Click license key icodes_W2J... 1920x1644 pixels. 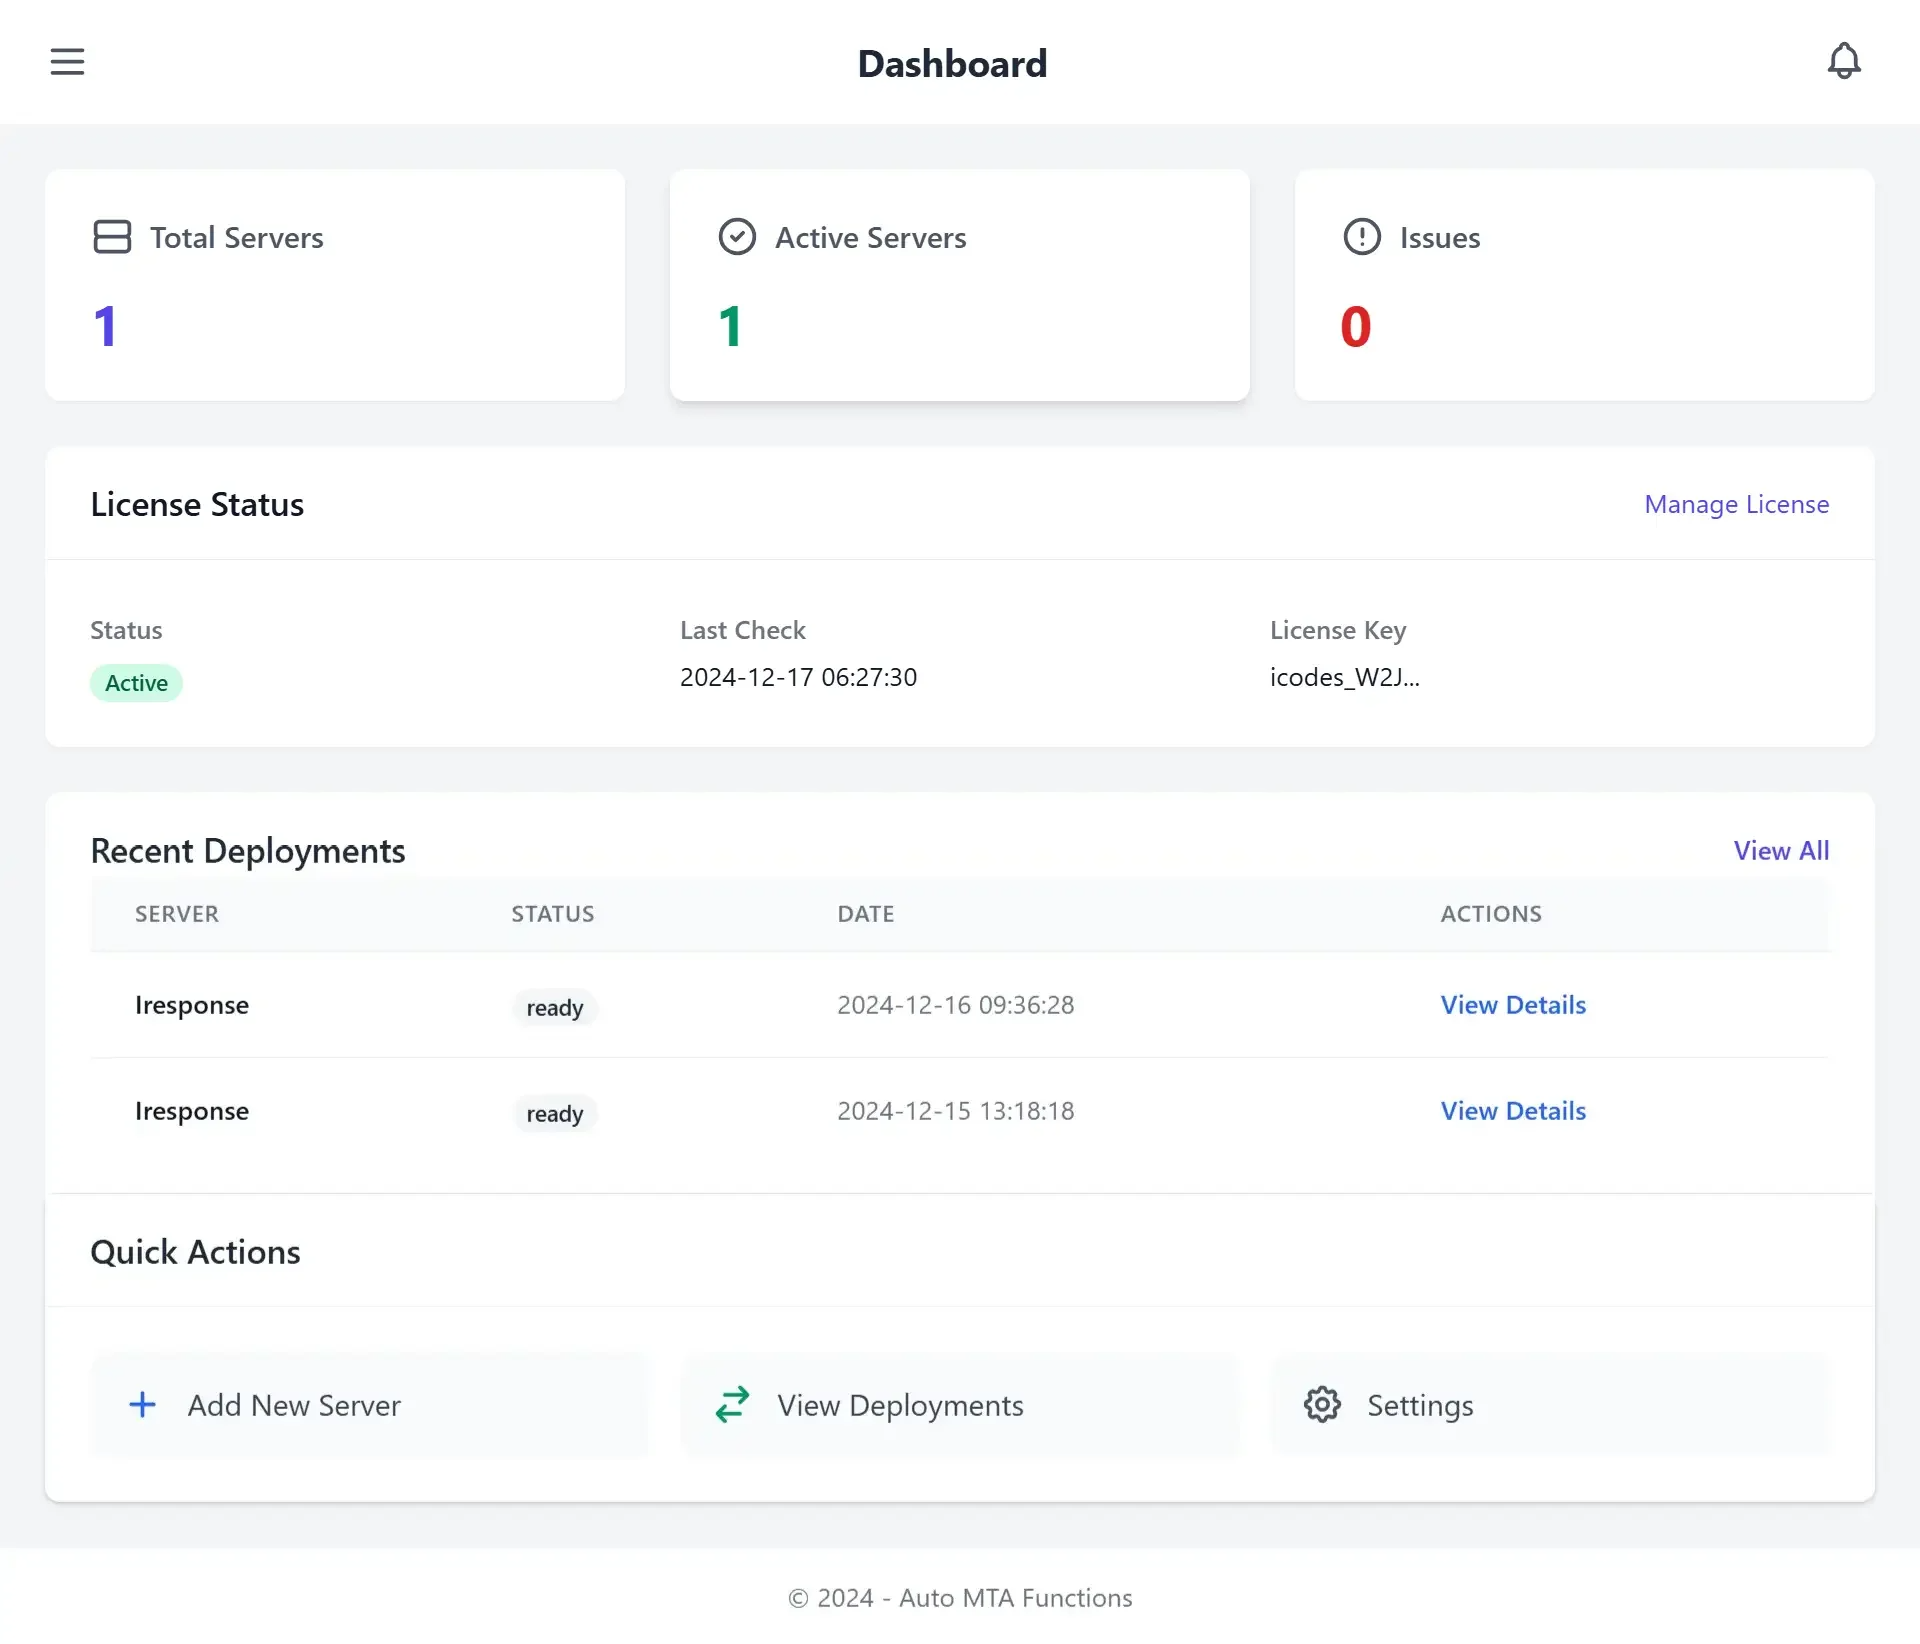tap(1344, 678)
